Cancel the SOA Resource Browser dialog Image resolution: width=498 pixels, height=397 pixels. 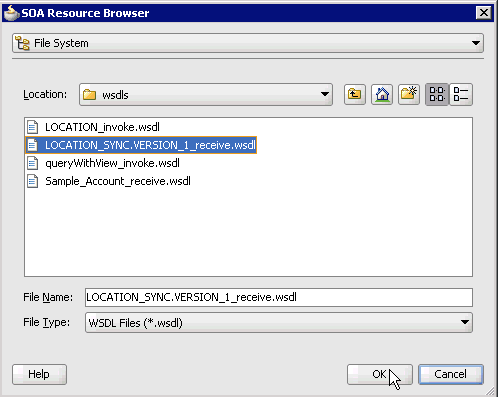[x=451, y=374]
